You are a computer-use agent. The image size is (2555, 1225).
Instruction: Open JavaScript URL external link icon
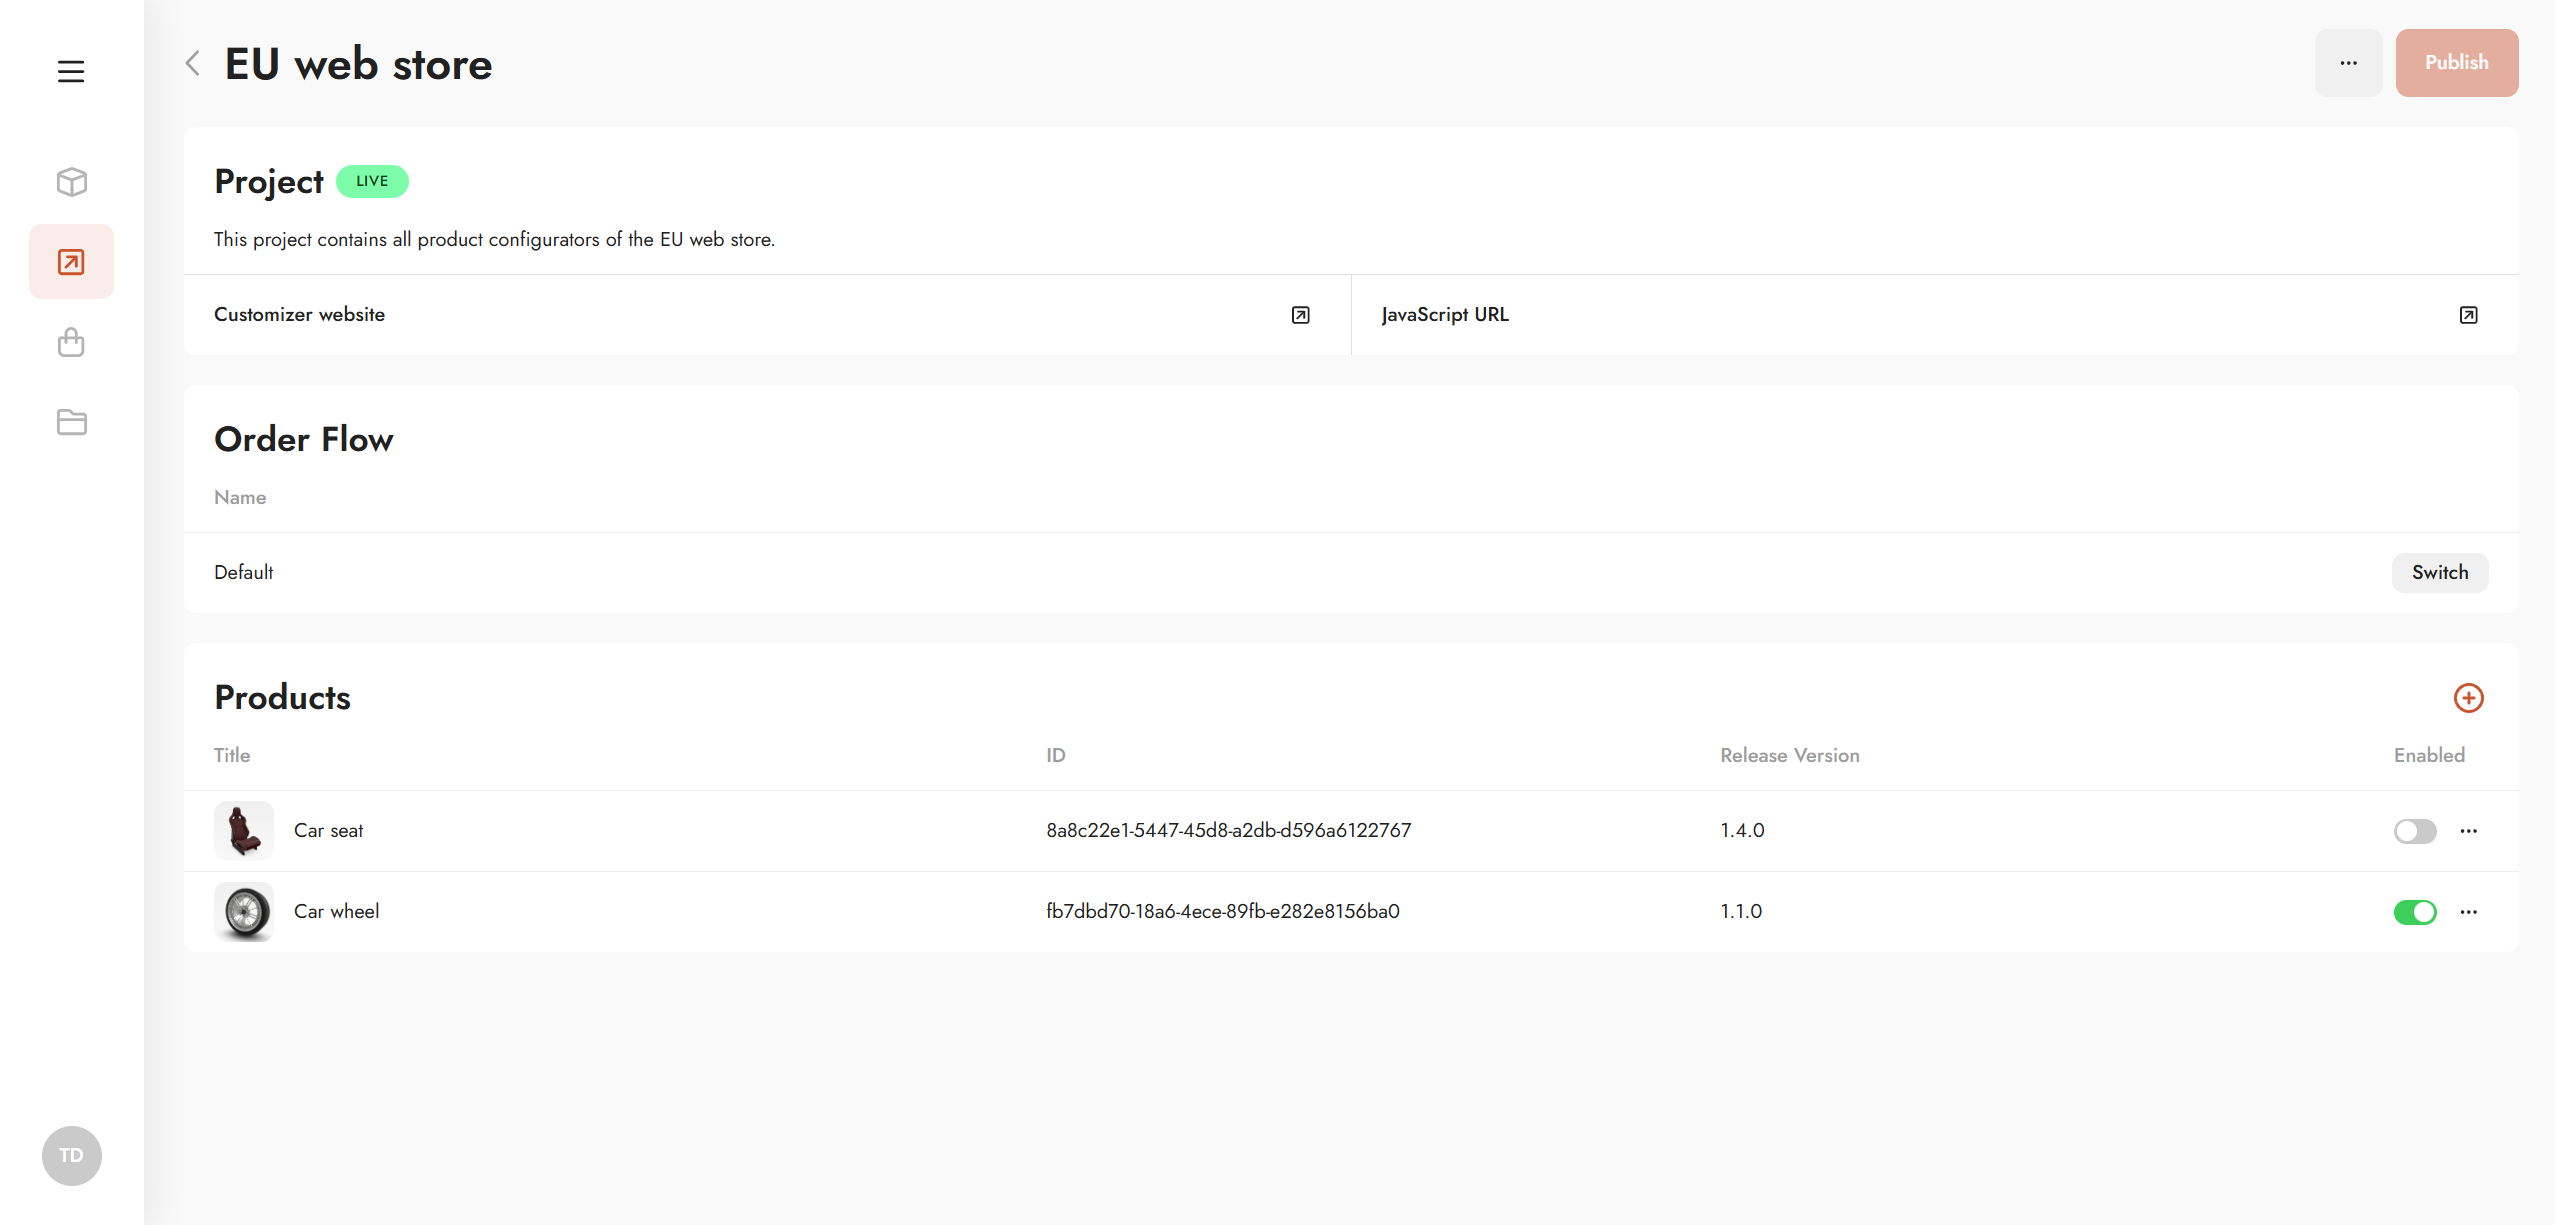click(2468, 315)
